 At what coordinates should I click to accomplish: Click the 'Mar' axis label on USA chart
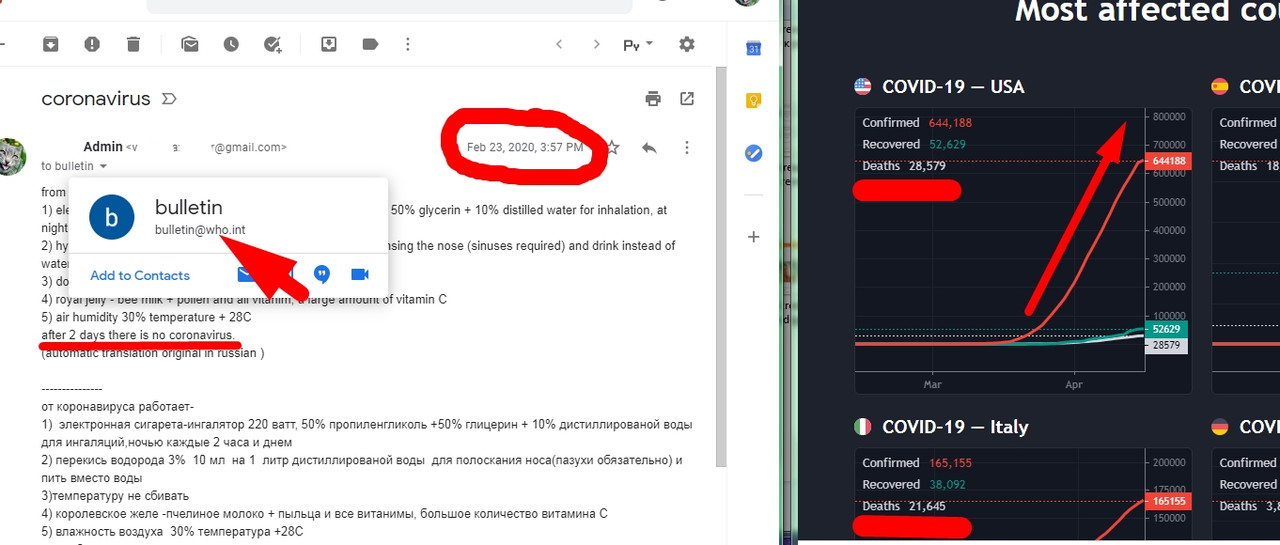click(x=932, y=384)
